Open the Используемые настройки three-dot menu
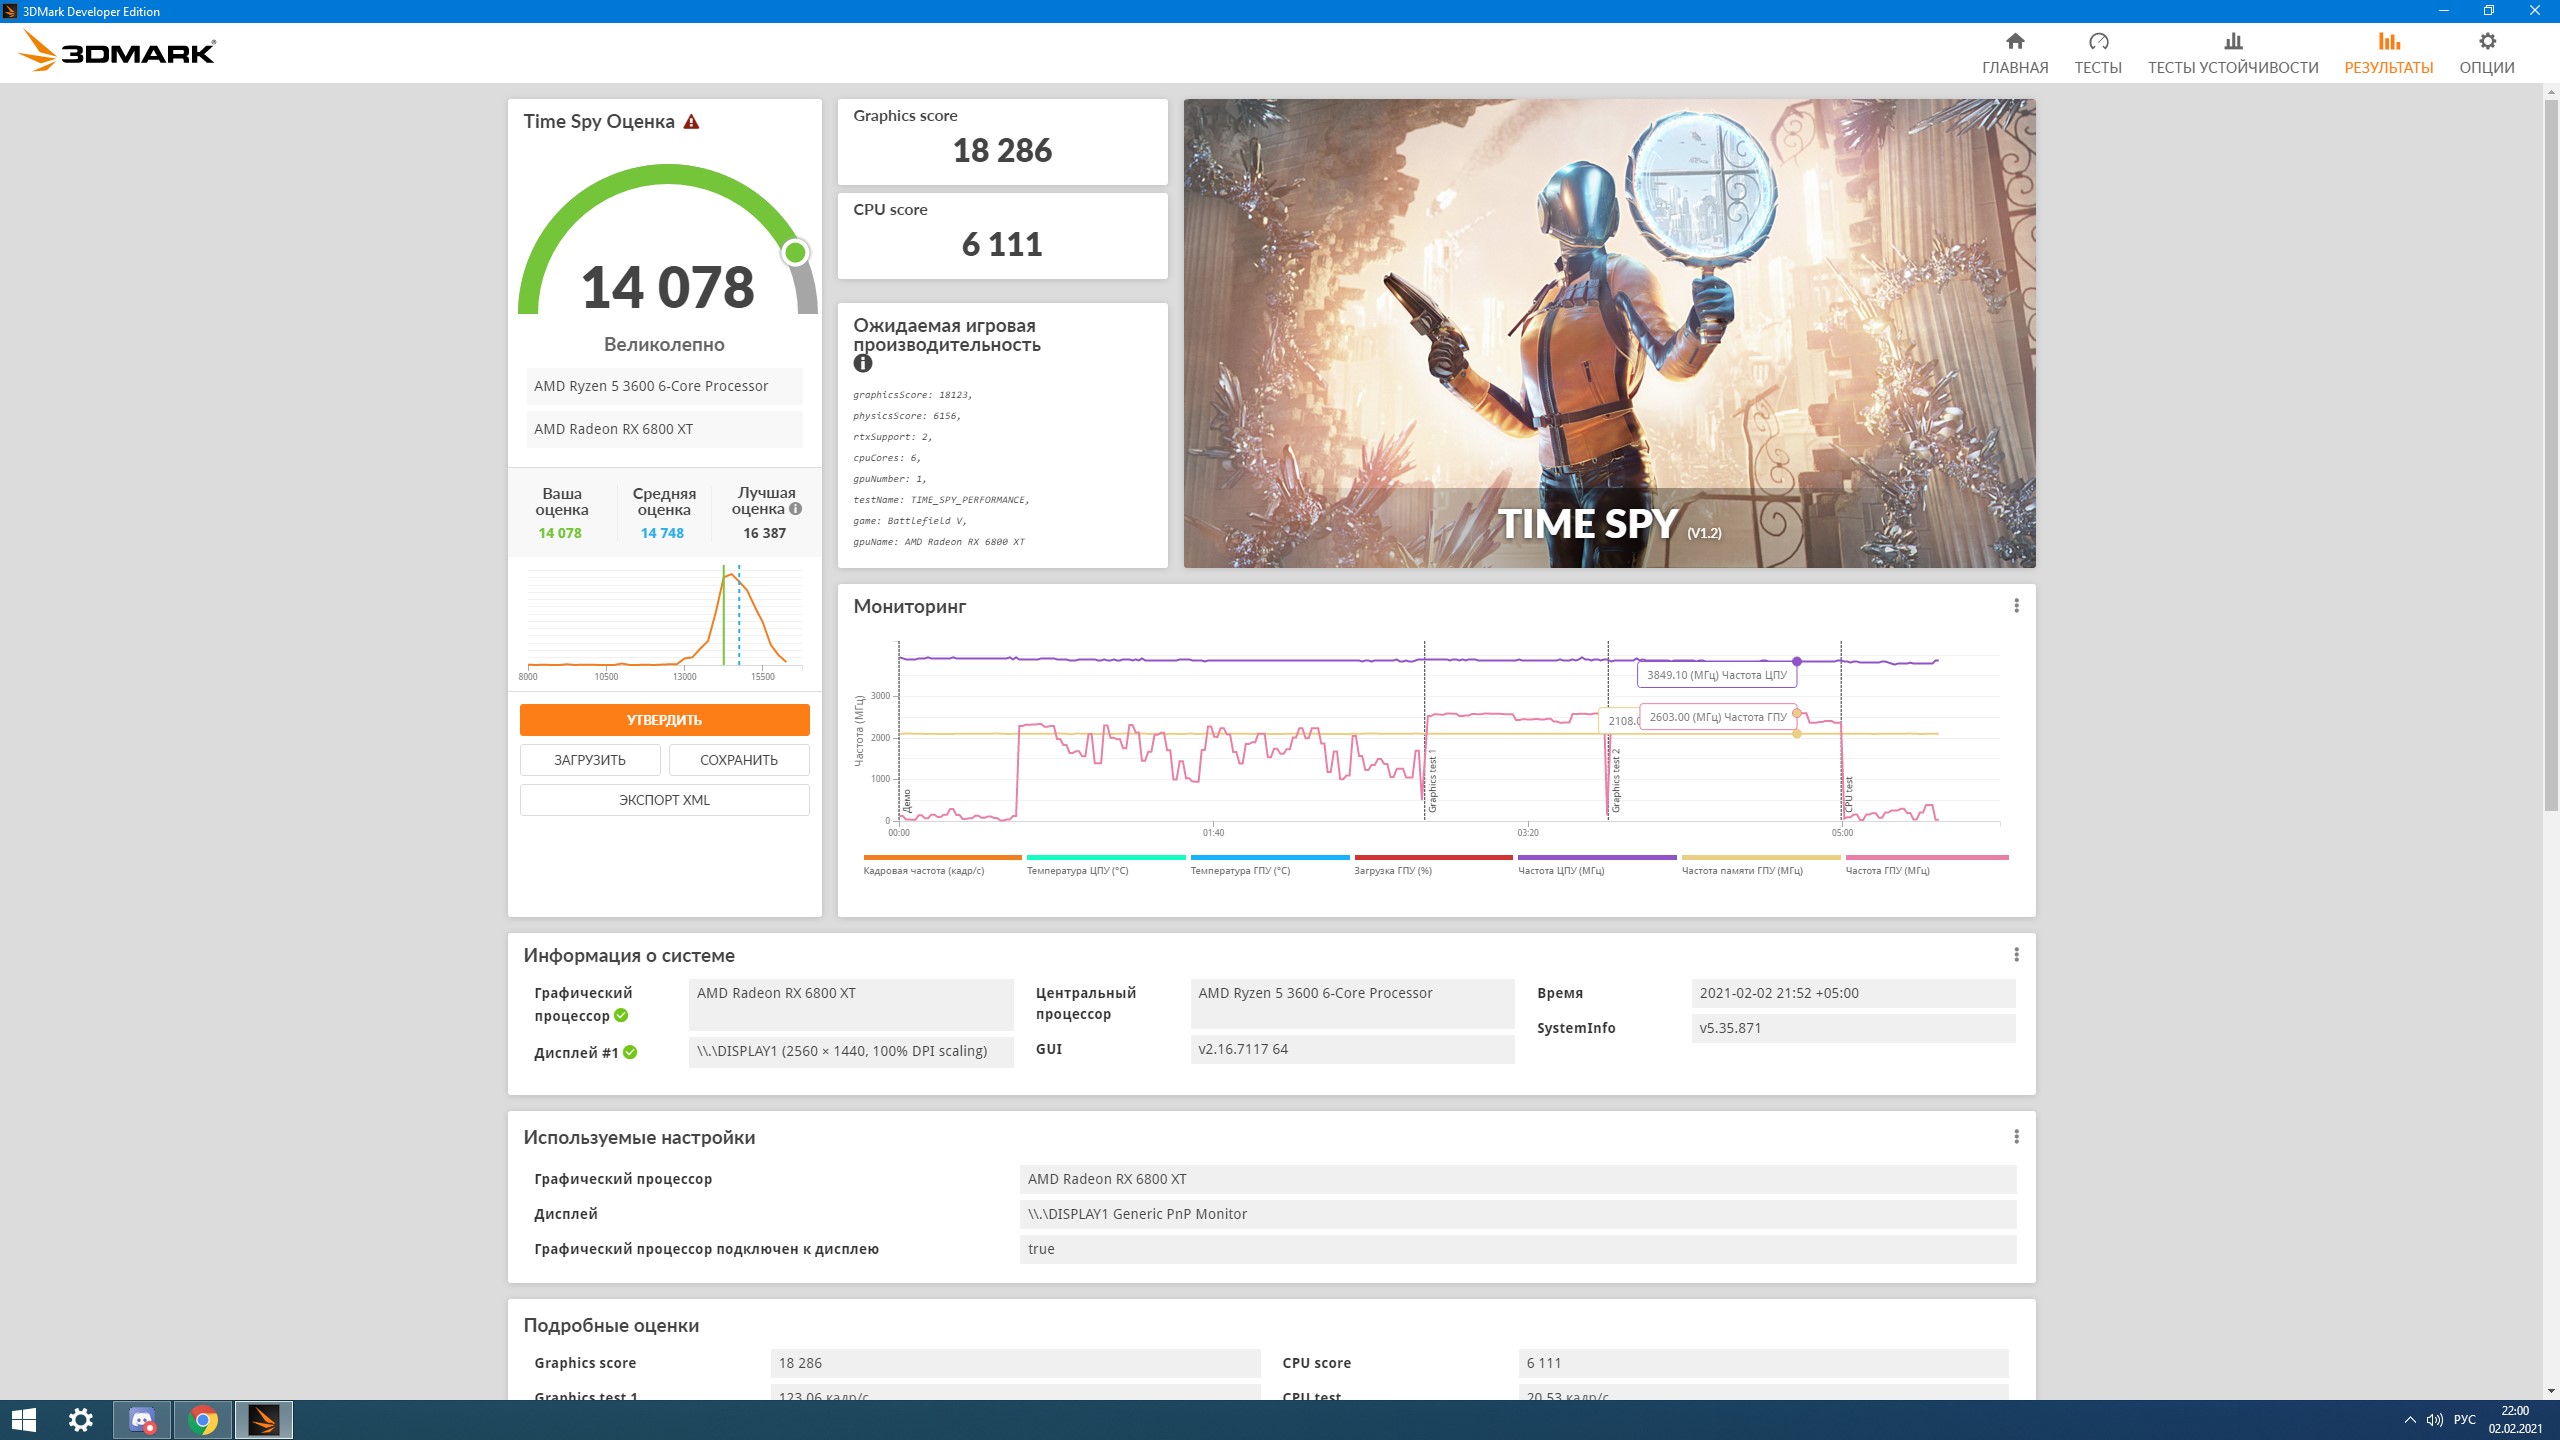The height and width of the screenshot is (1440, 2560). [x=2016, y=1137]
